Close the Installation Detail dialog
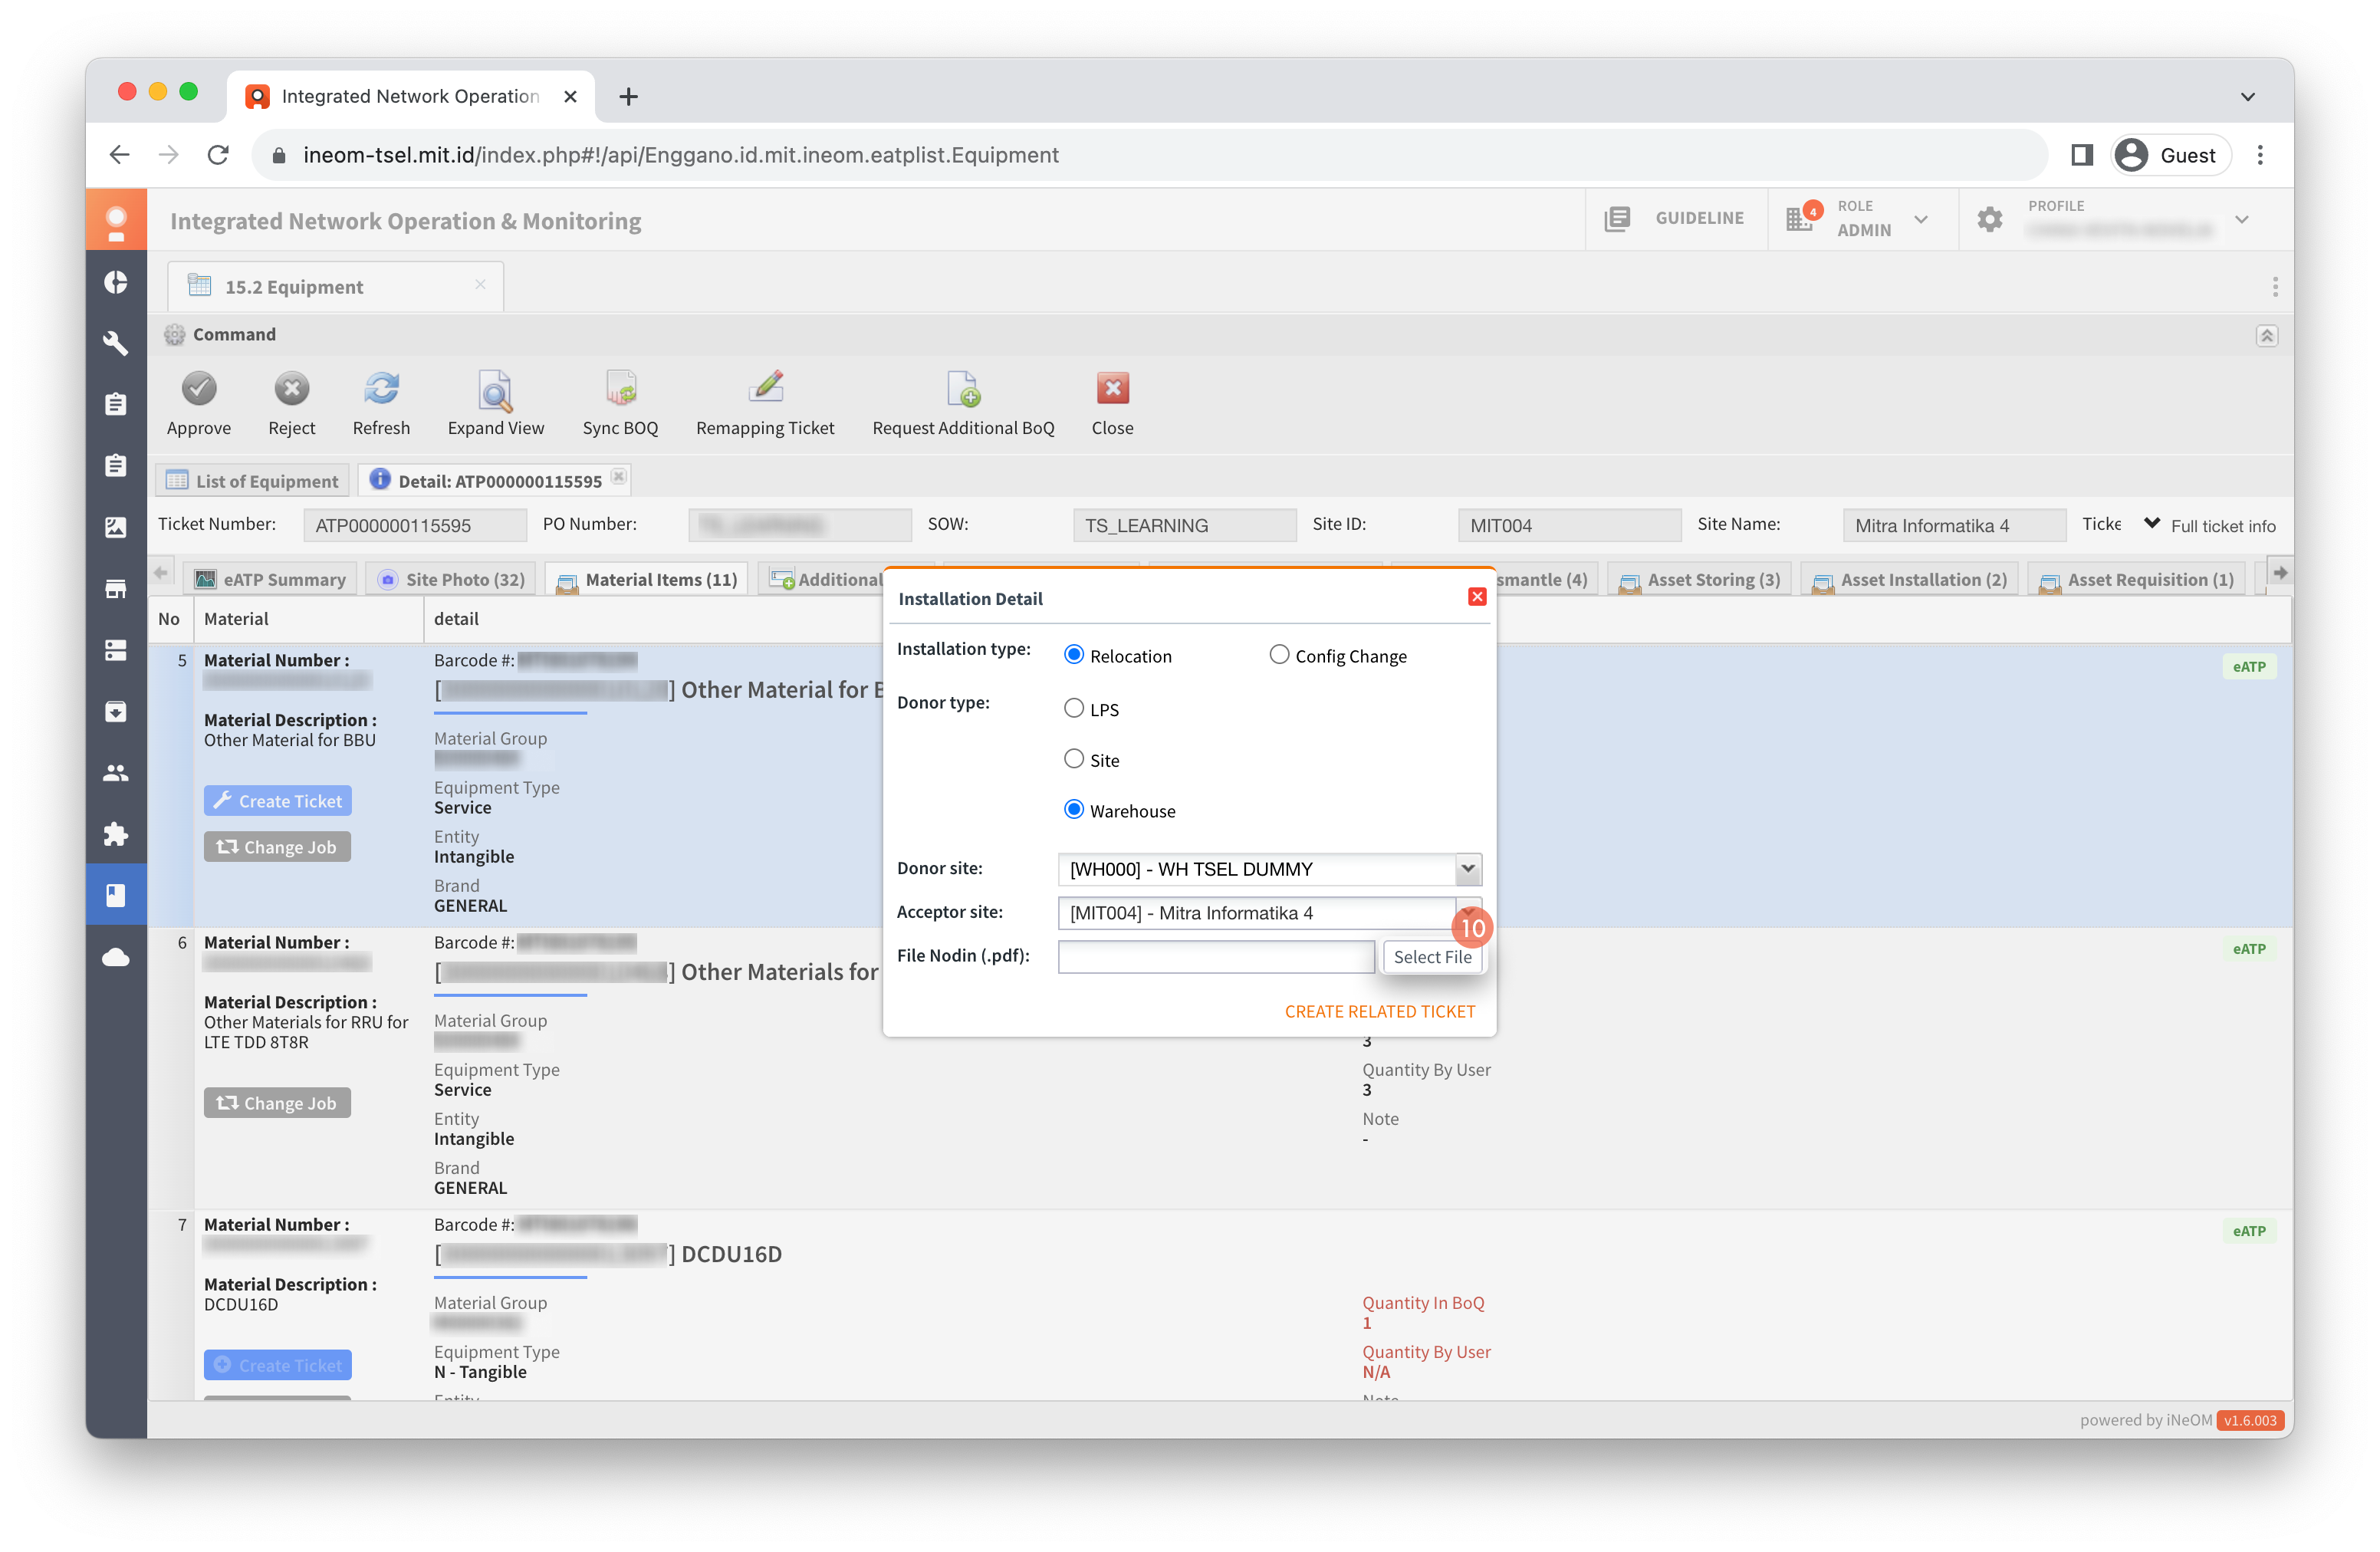Screen dimensions: 2380x1552 click(x=1476, y=597)
